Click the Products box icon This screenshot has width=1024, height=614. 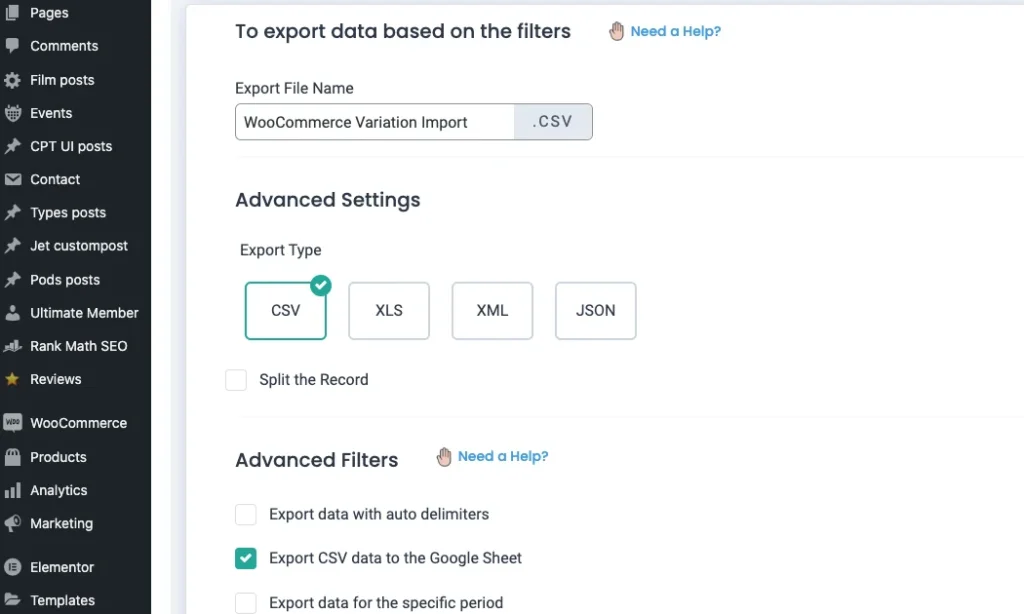[13, 457]
